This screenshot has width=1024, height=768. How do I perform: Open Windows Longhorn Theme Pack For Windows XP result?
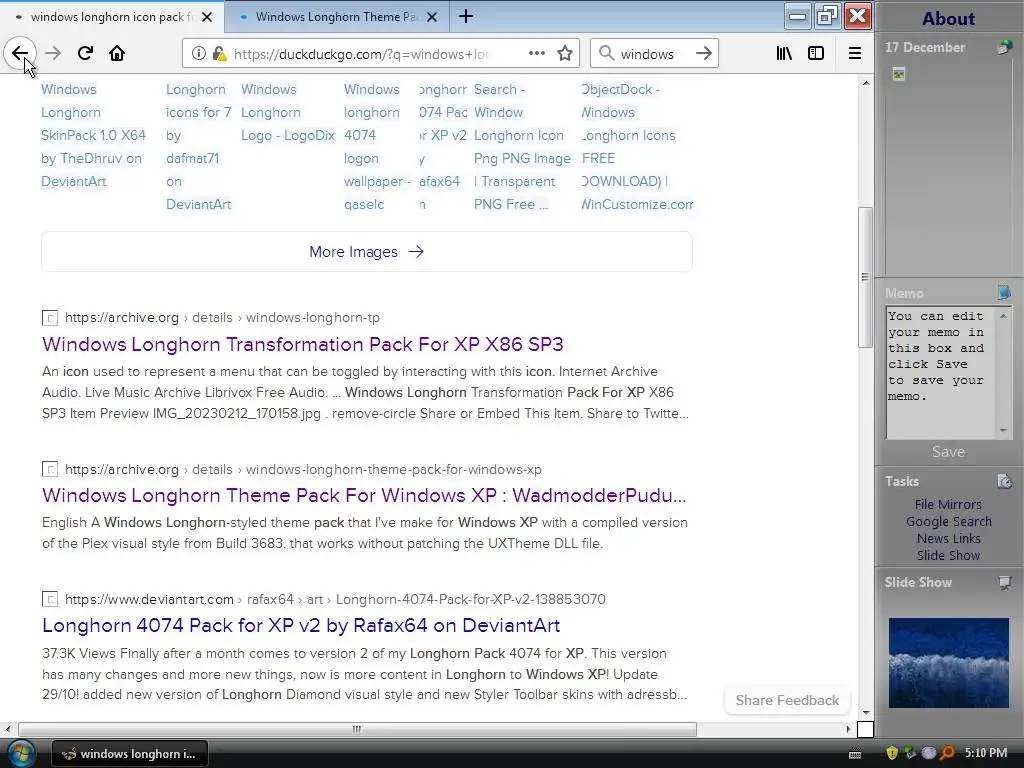tap(364, 495)
